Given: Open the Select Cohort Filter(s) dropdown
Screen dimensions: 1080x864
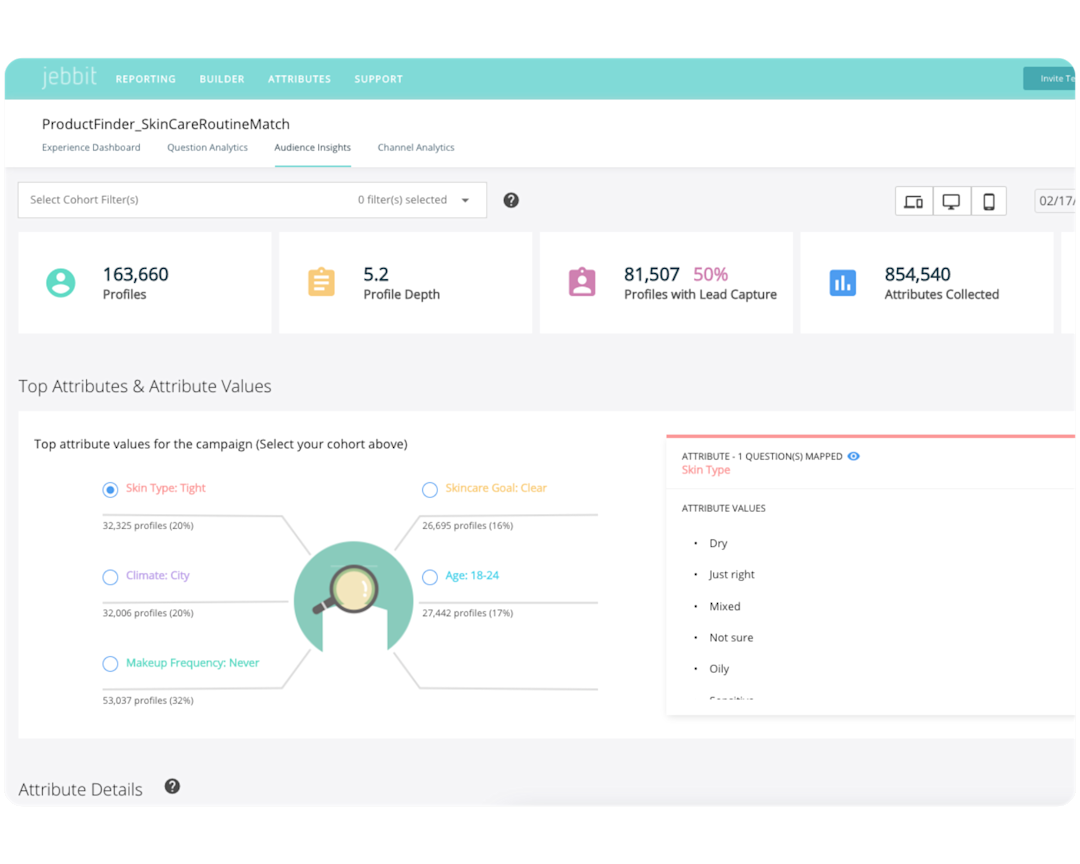Looking at the screenshot, I should pyautogui.click(x=252, y=200).
